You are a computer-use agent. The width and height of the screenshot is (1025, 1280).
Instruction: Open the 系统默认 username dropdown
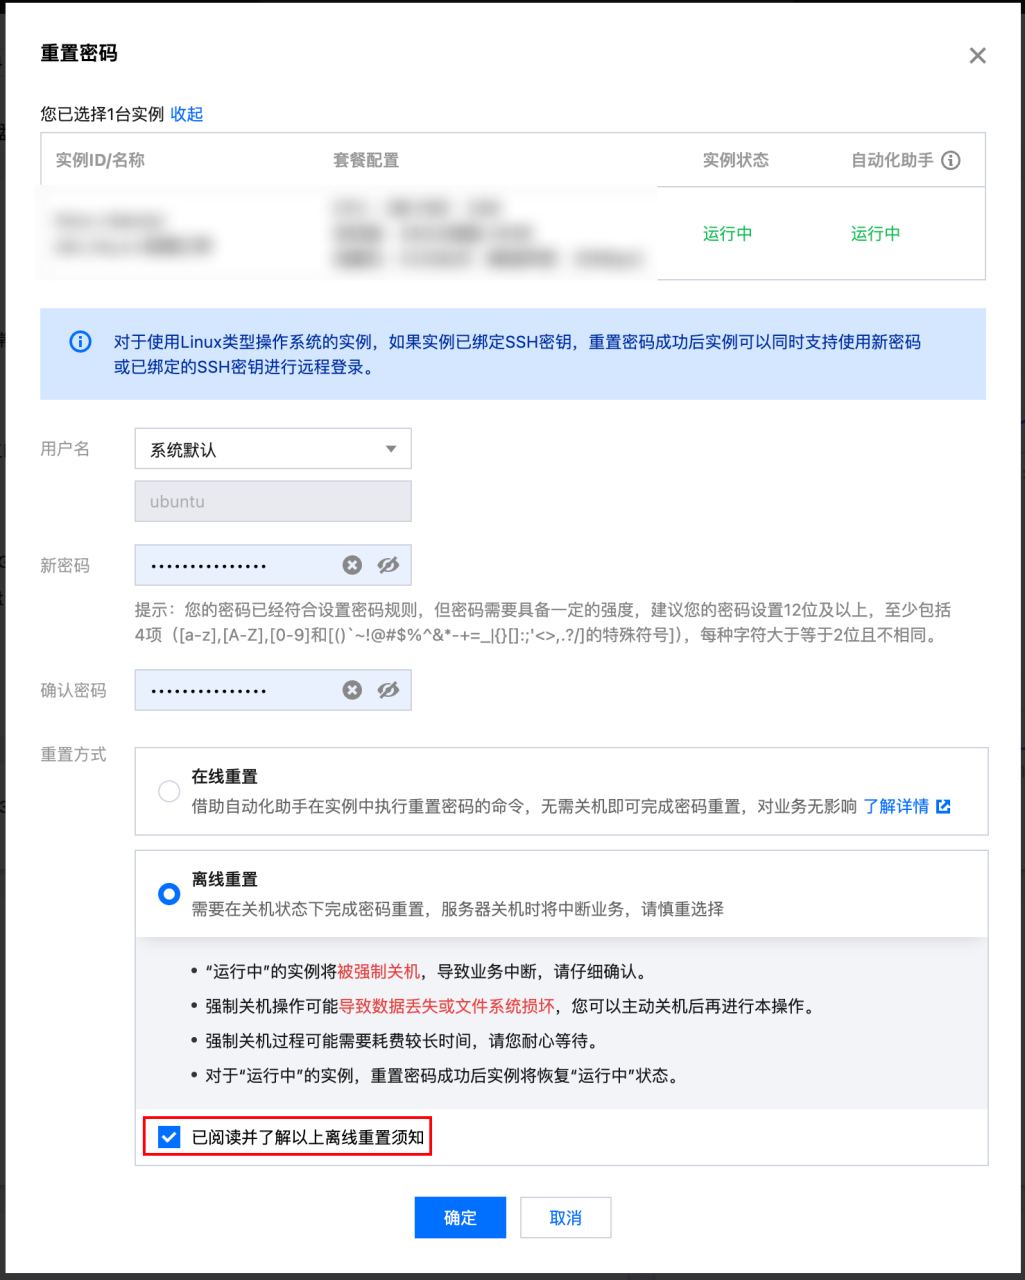click(x=273, y=449)
